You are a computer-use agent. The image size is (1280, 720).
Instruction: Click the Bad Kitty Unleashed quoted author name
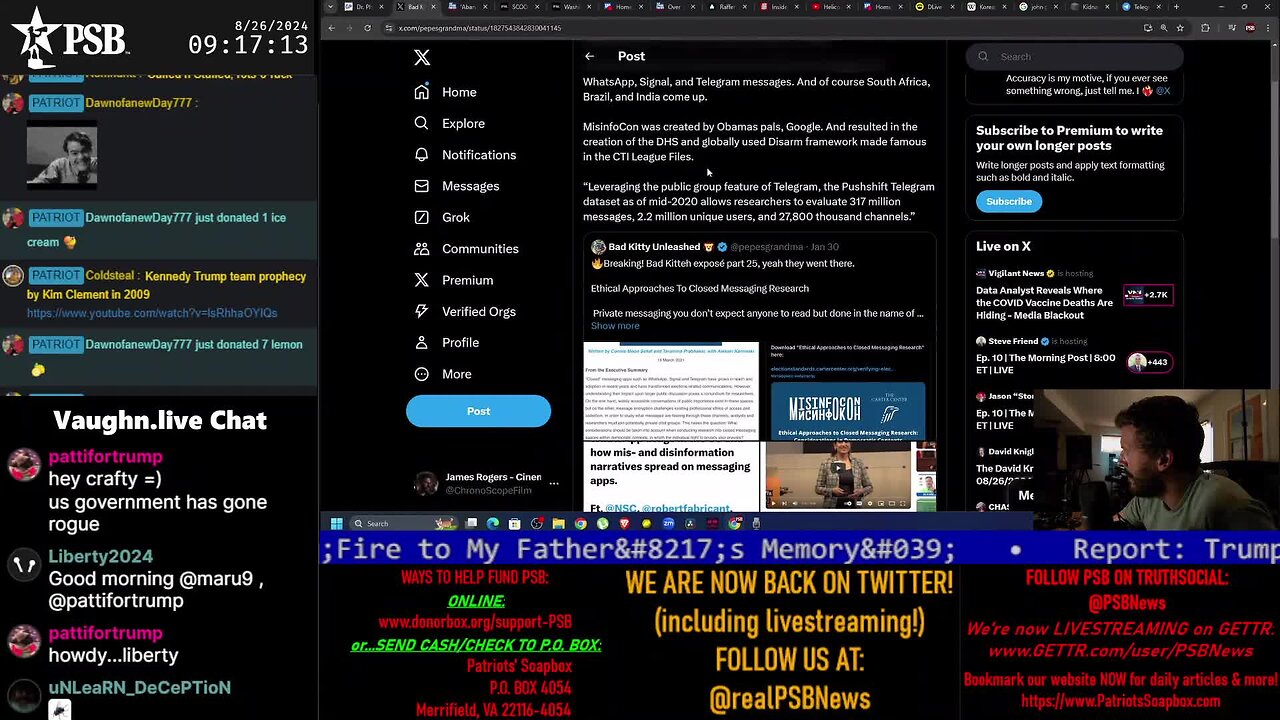click(x=654, y=247)
